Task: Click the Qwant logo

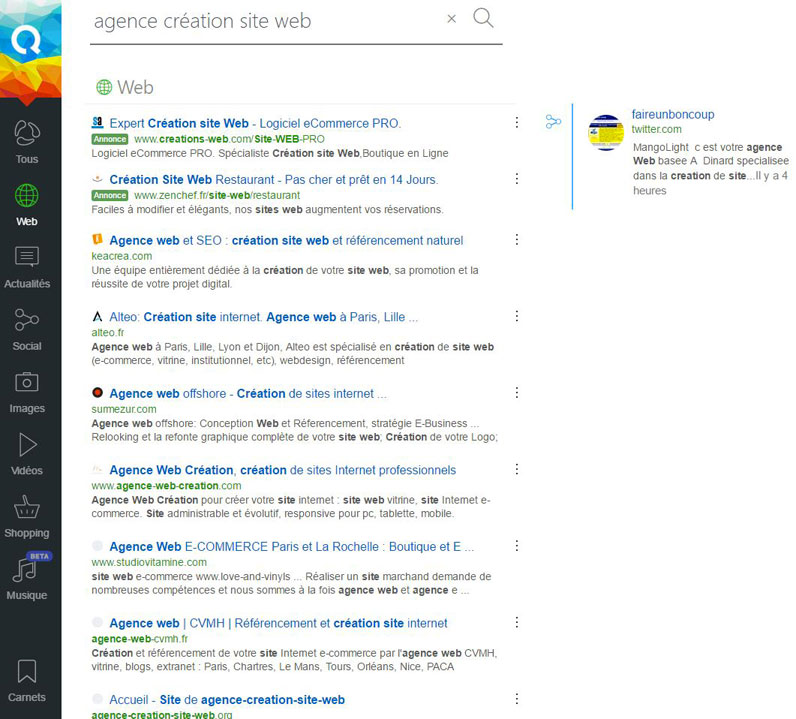Action: tap(26, 41)
